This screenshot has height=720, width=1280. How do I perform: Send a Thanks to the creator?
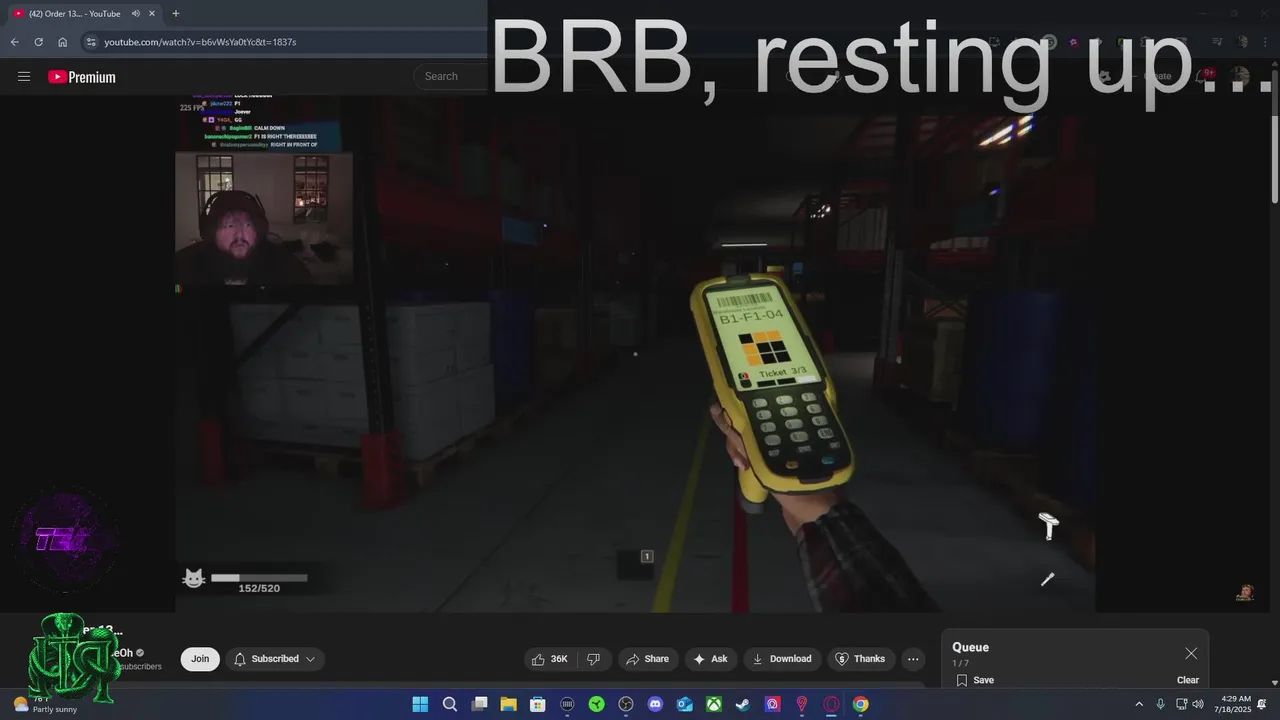coord(860,659)
